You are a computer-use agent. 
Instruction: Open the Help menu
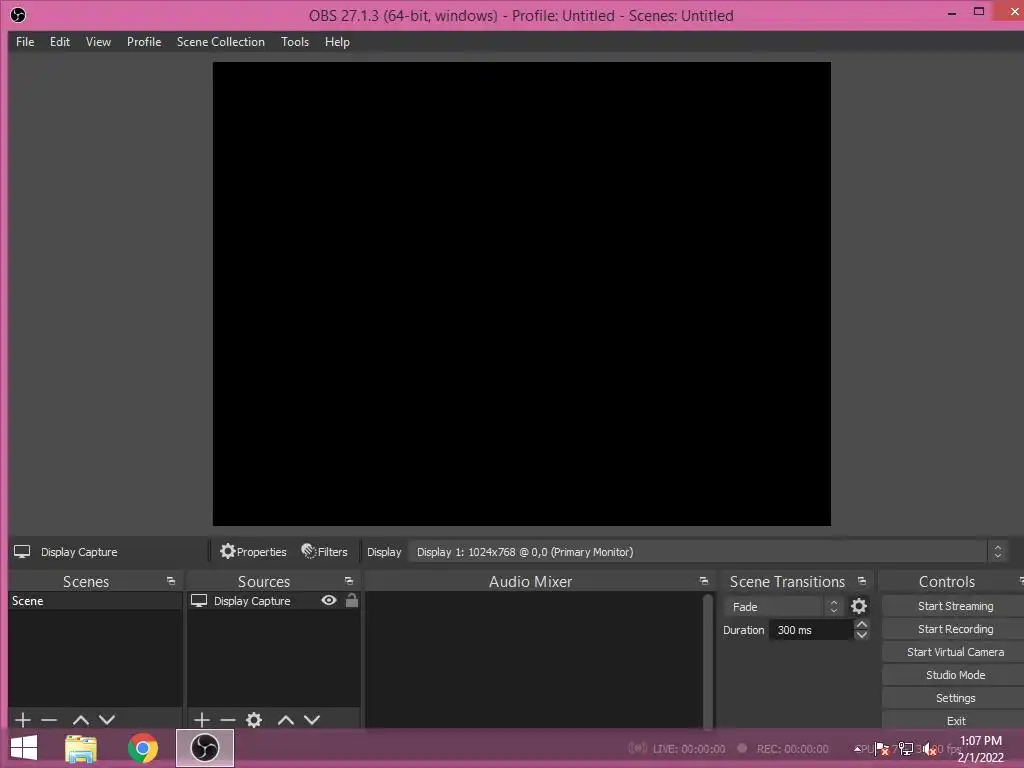[x=337, y=42]
